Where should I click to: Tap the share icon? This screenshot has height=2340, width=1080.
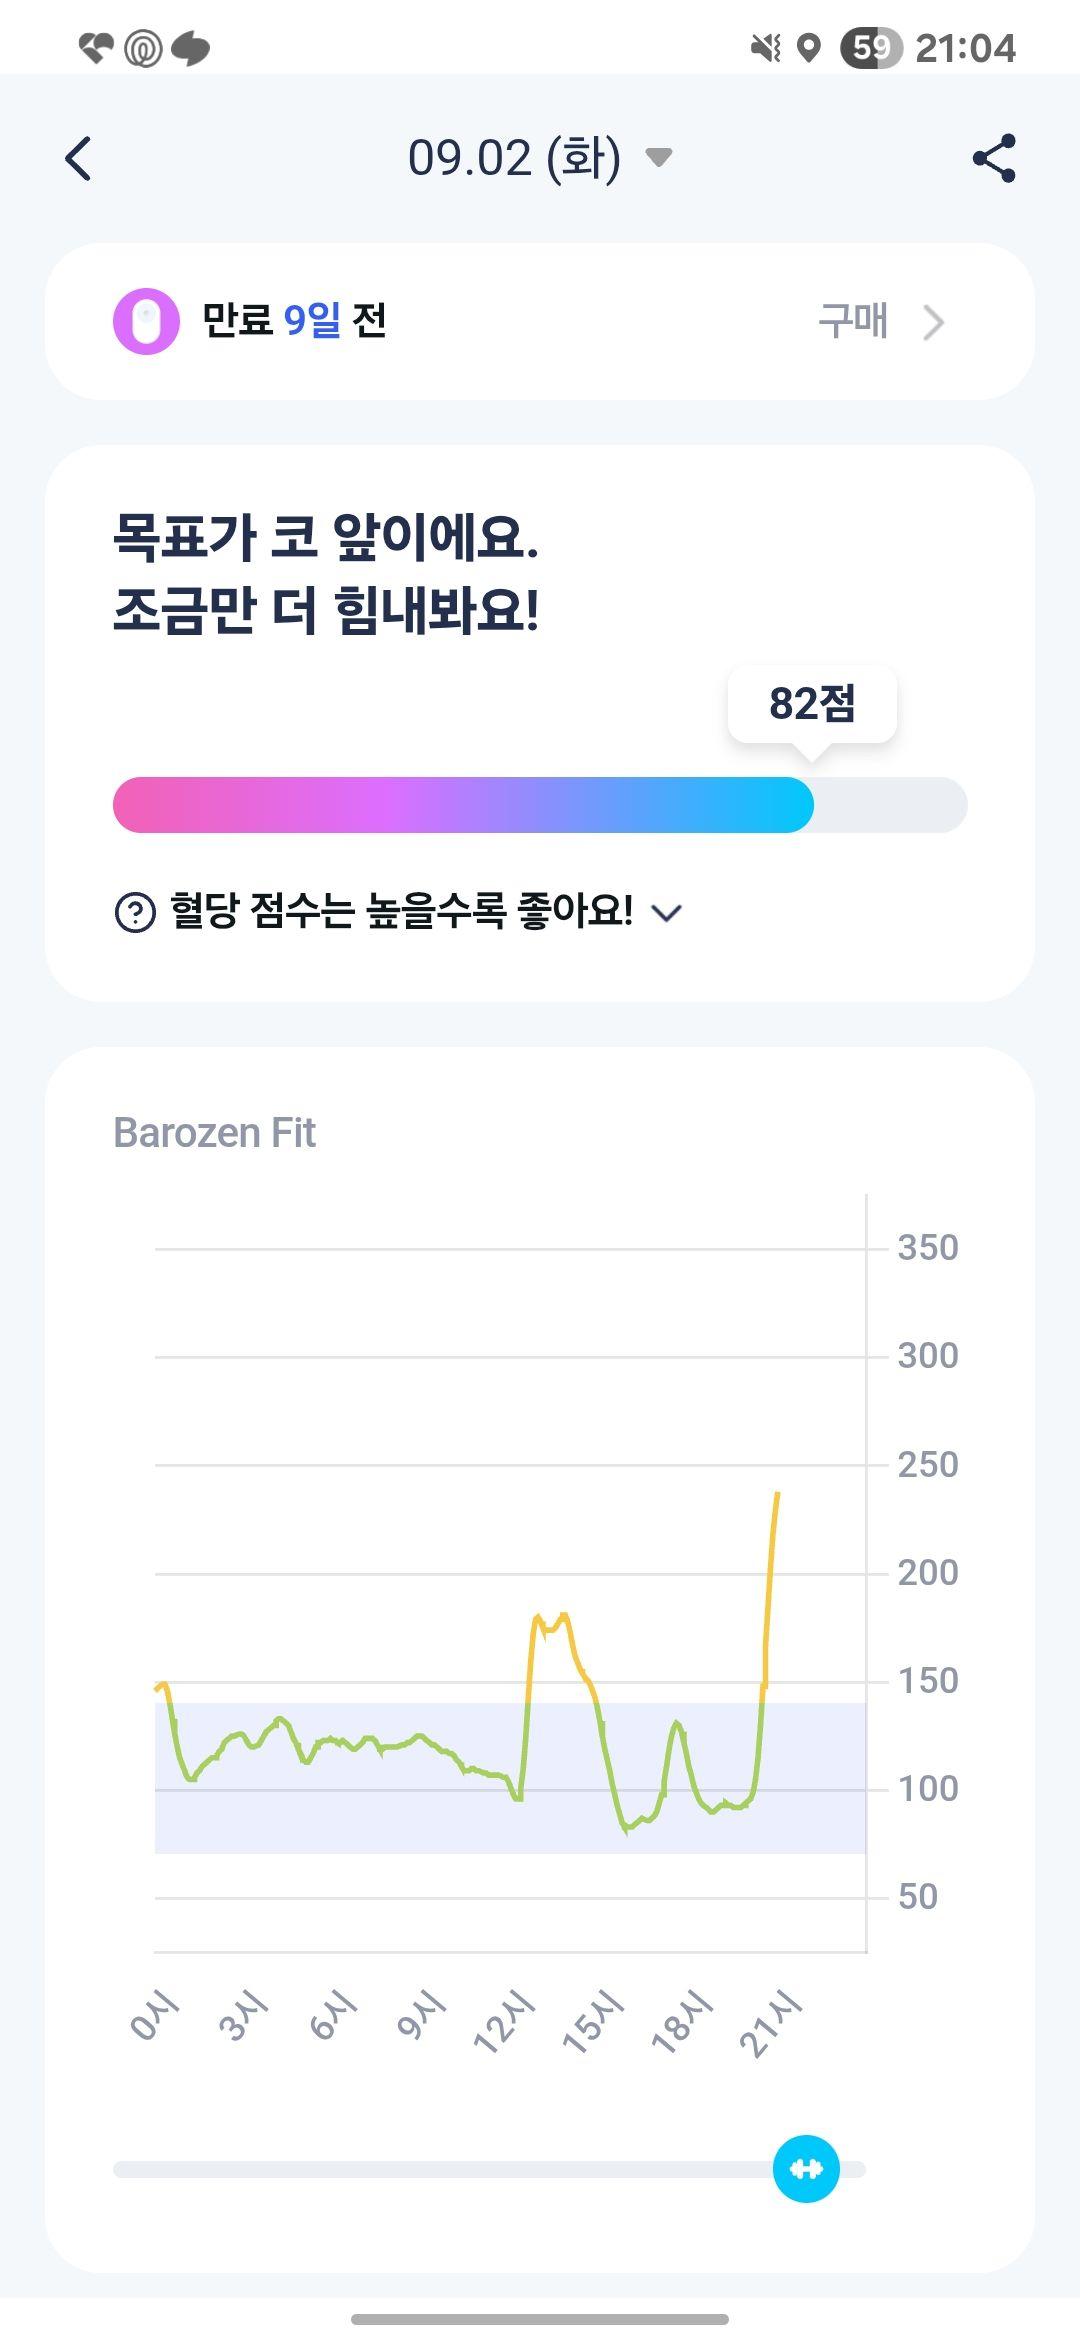pos(994,158)
